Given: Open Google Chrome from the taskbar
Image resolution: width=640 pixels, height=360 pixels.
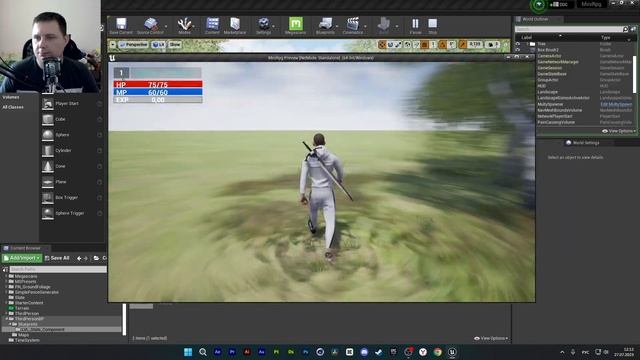Looking at the screenshot, I should click(x=438, y=352).
